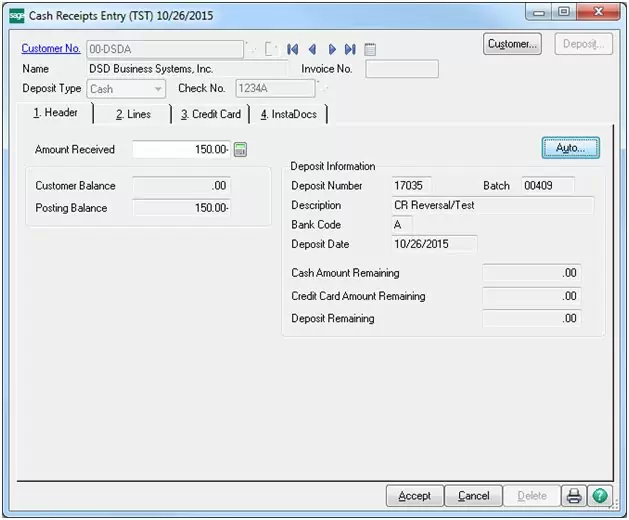Click the Sage logo in title bar
This screenshot has height=520, width=629.
[16, 14]
